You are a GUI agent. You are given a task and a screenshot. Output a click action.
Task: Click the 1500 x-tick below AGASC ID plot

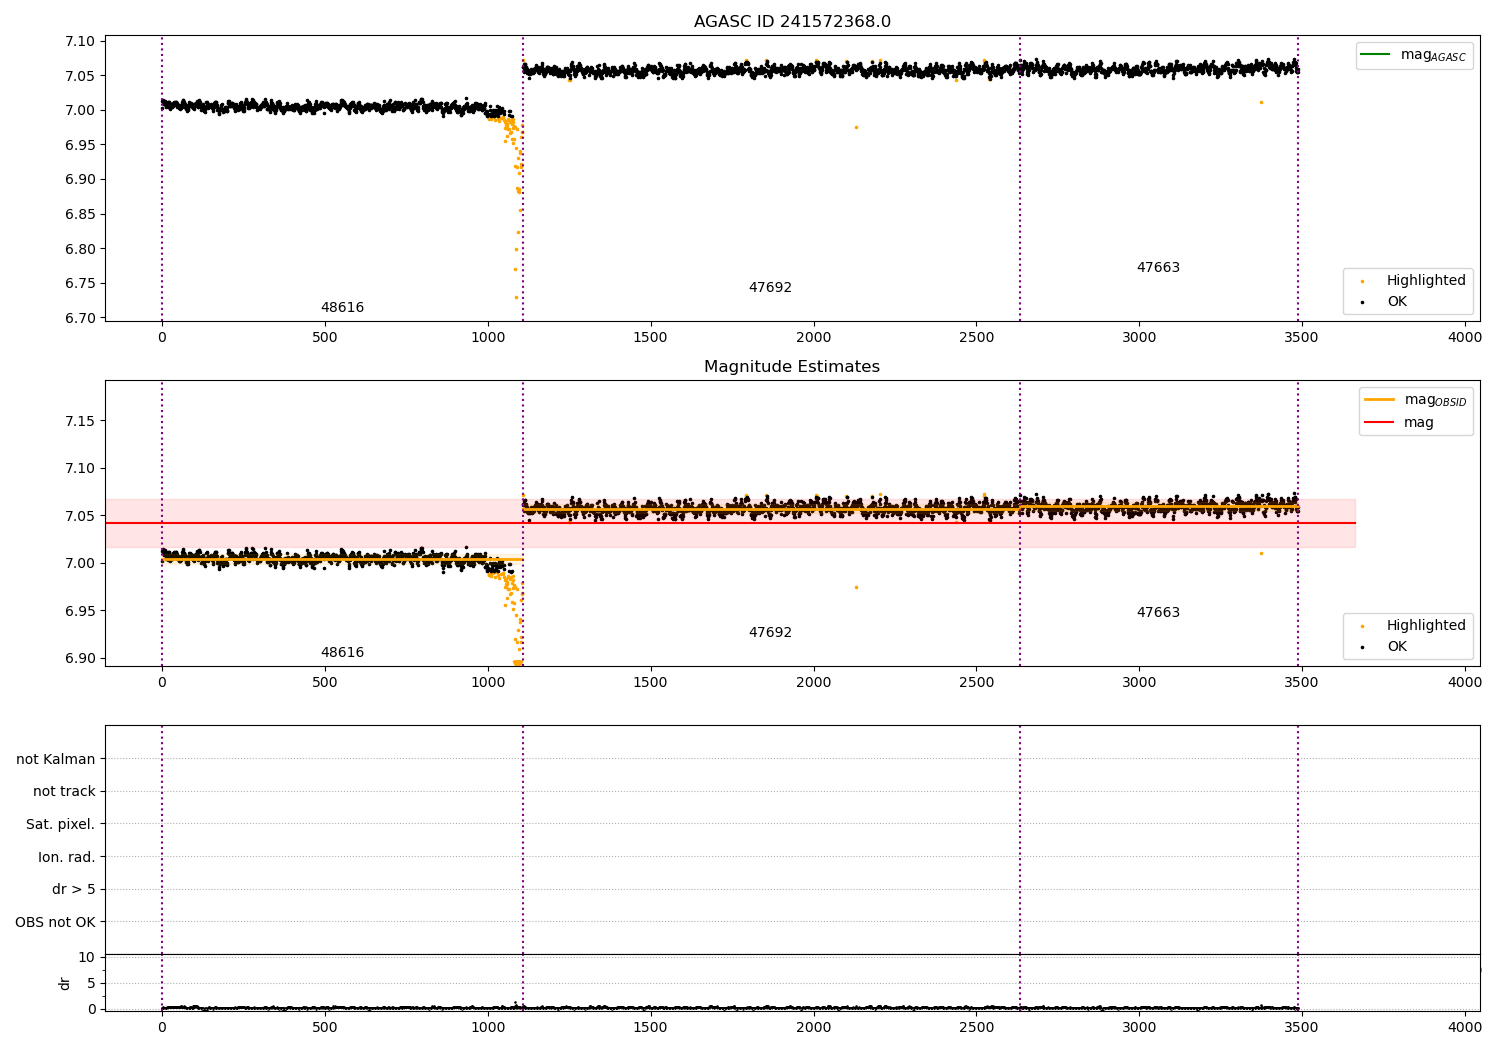[650, 337]
